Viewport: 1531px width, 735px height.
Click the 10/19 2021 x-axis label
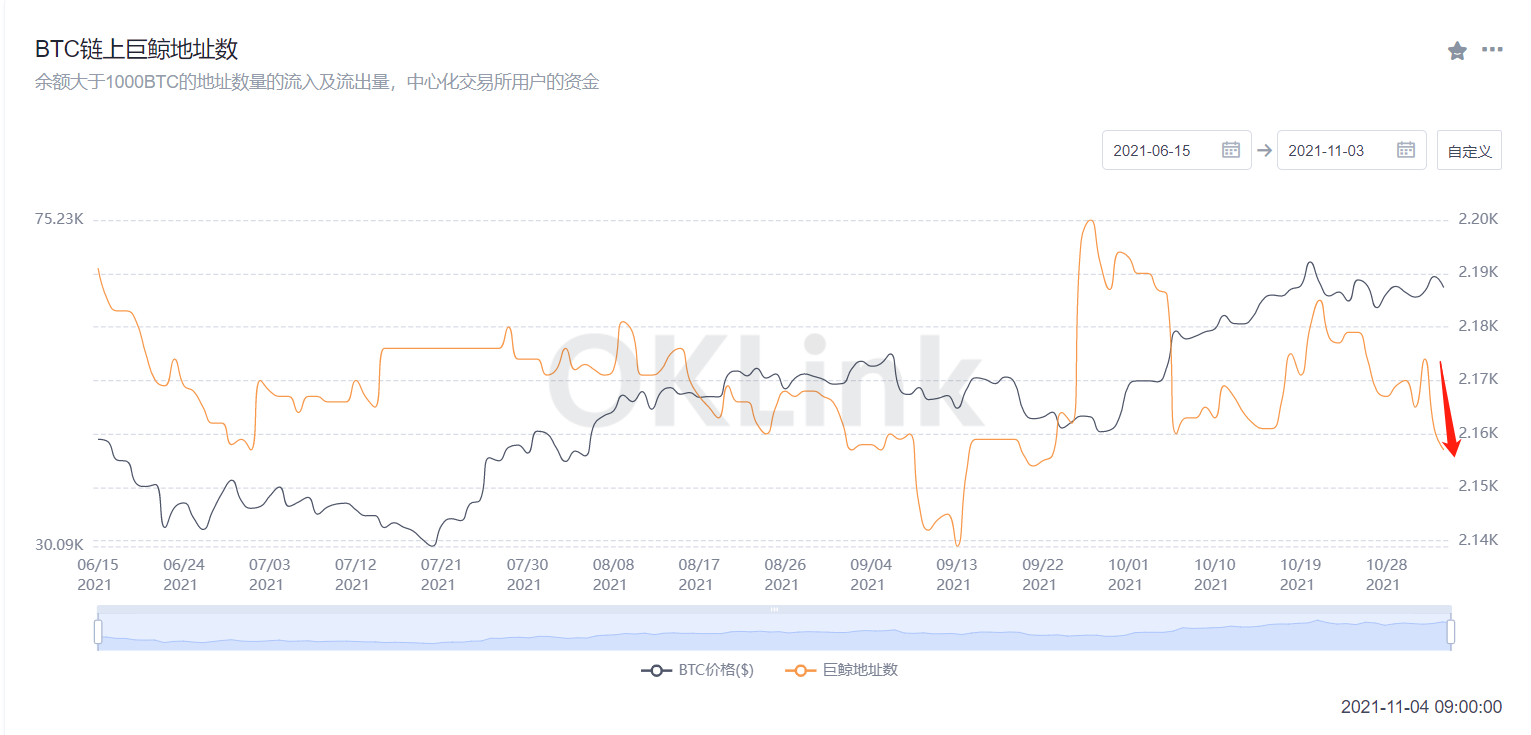pyautogui.click(x=1298, y=574)
